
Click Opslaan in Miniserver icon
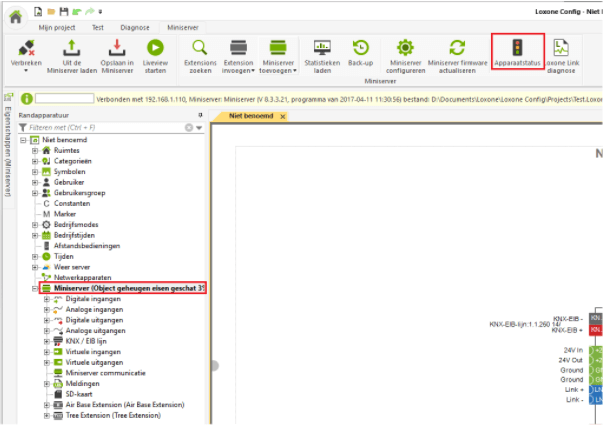117,48
